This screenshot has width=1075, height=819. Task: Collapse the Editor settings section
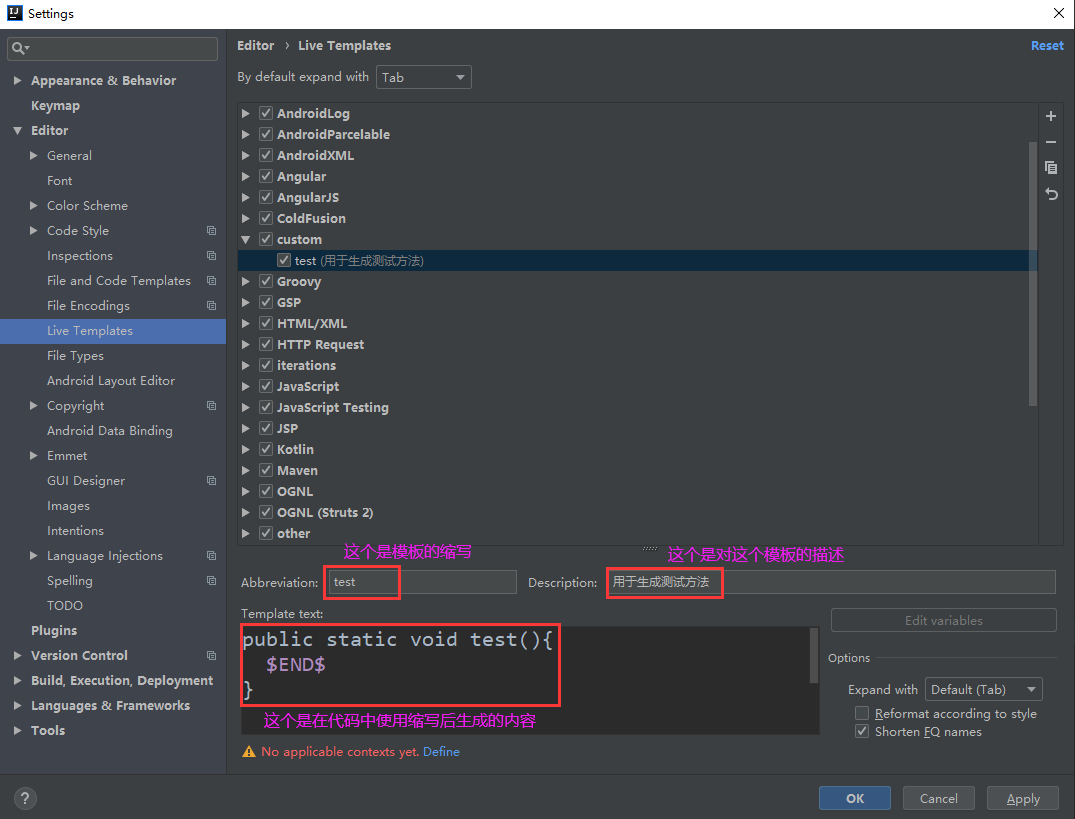[17, 130]
